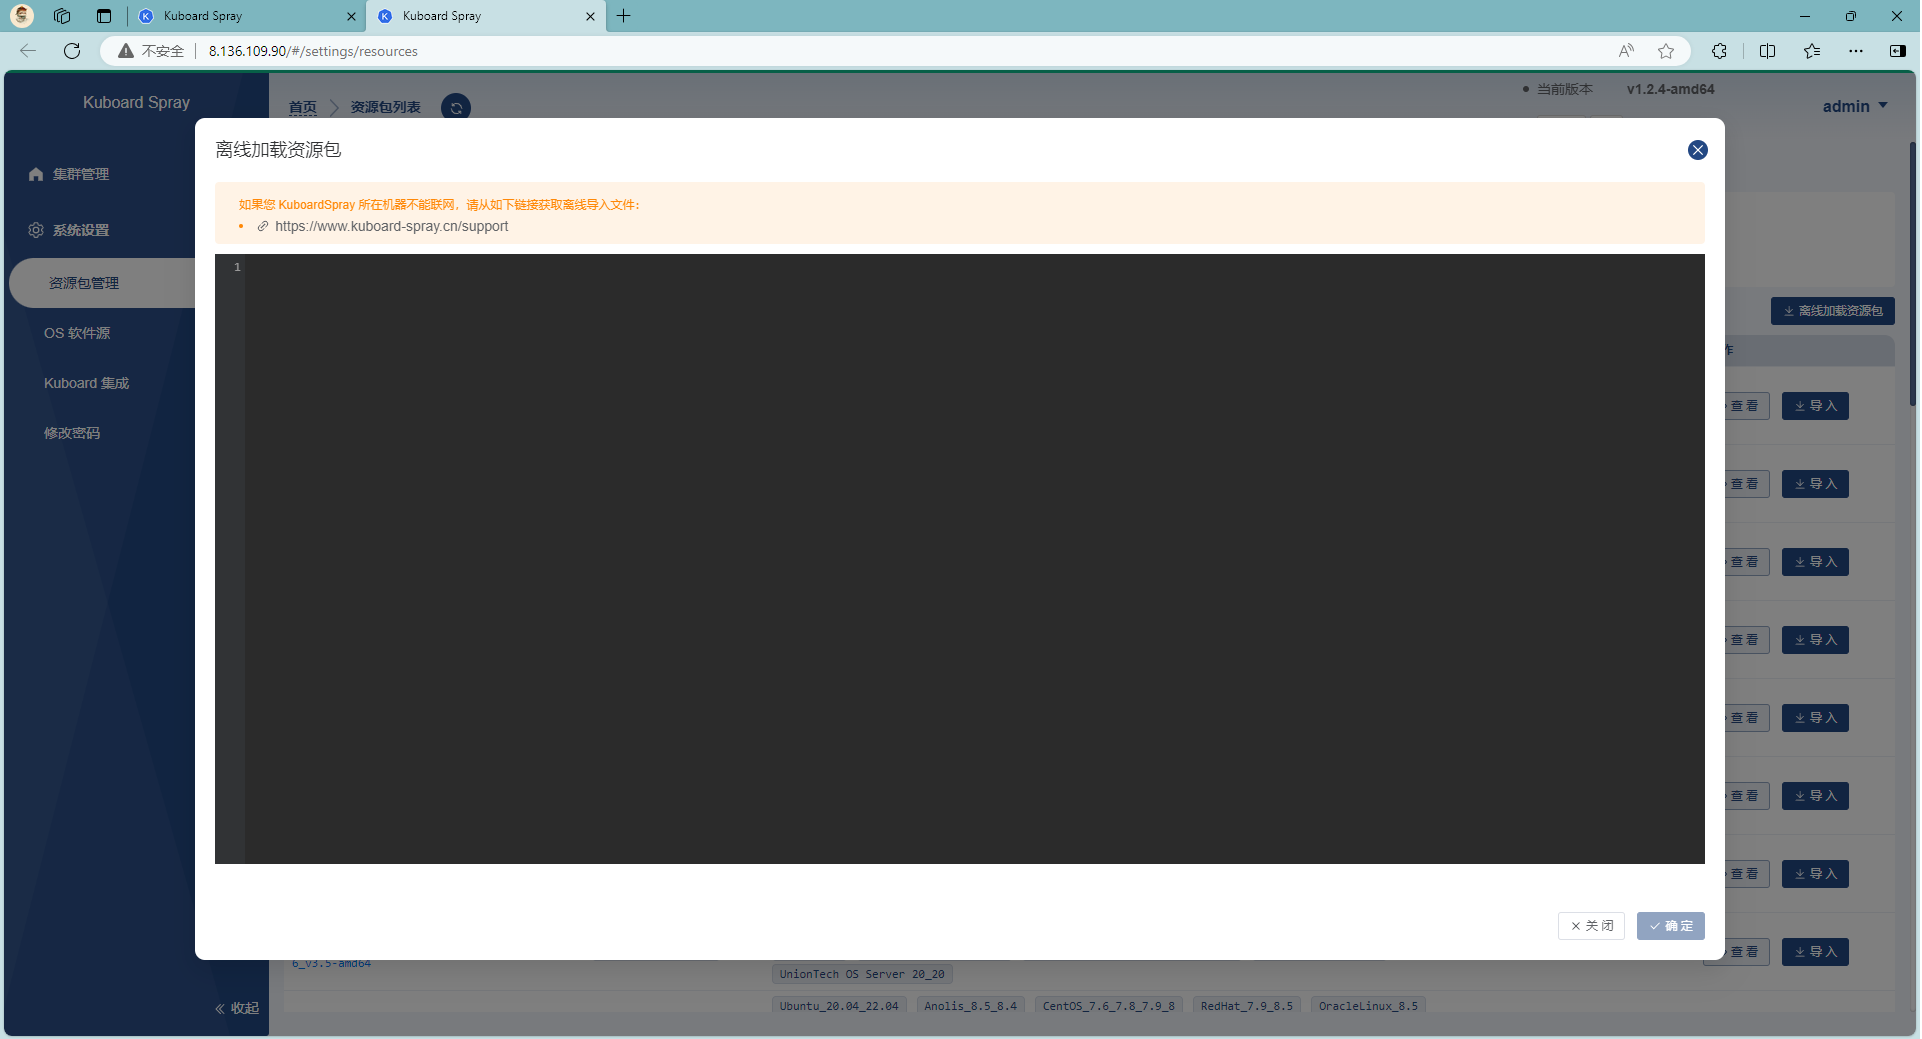Click the 确定 confirm button
Screen dimensions: 1922x1039
1670,926
